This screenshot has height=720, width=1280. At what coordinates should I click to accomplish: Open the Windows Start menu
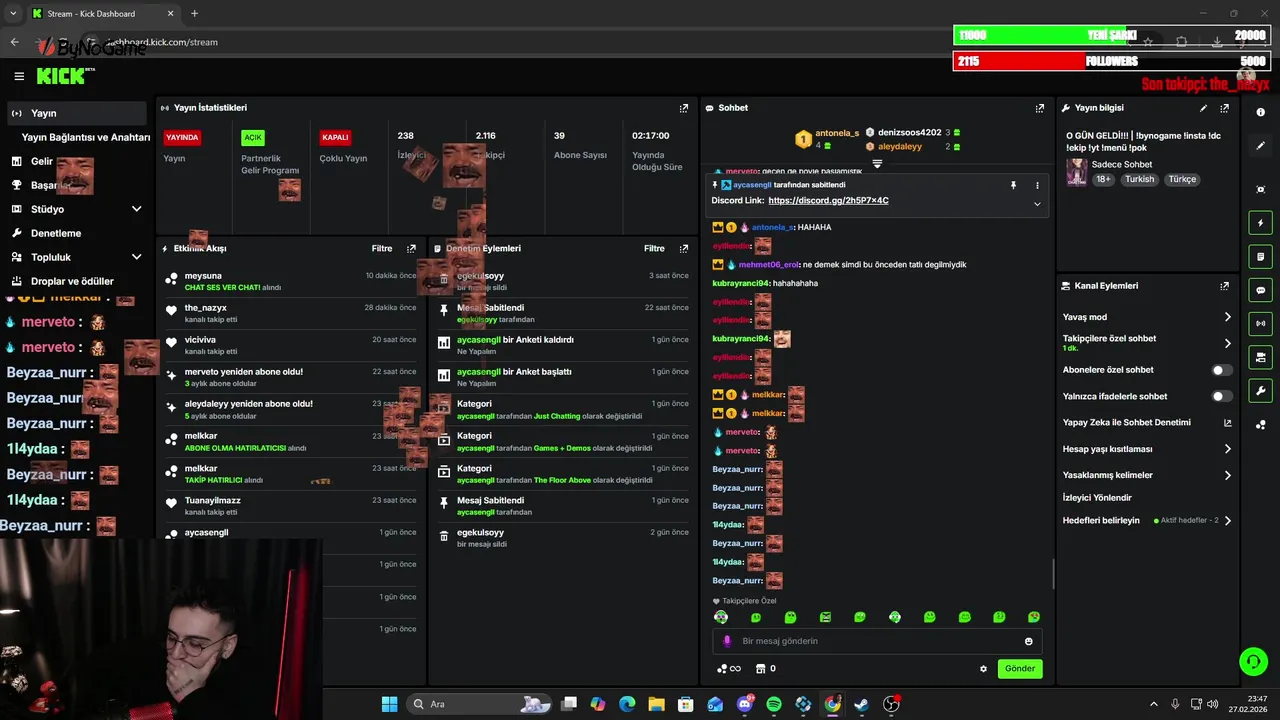[389, 704]
